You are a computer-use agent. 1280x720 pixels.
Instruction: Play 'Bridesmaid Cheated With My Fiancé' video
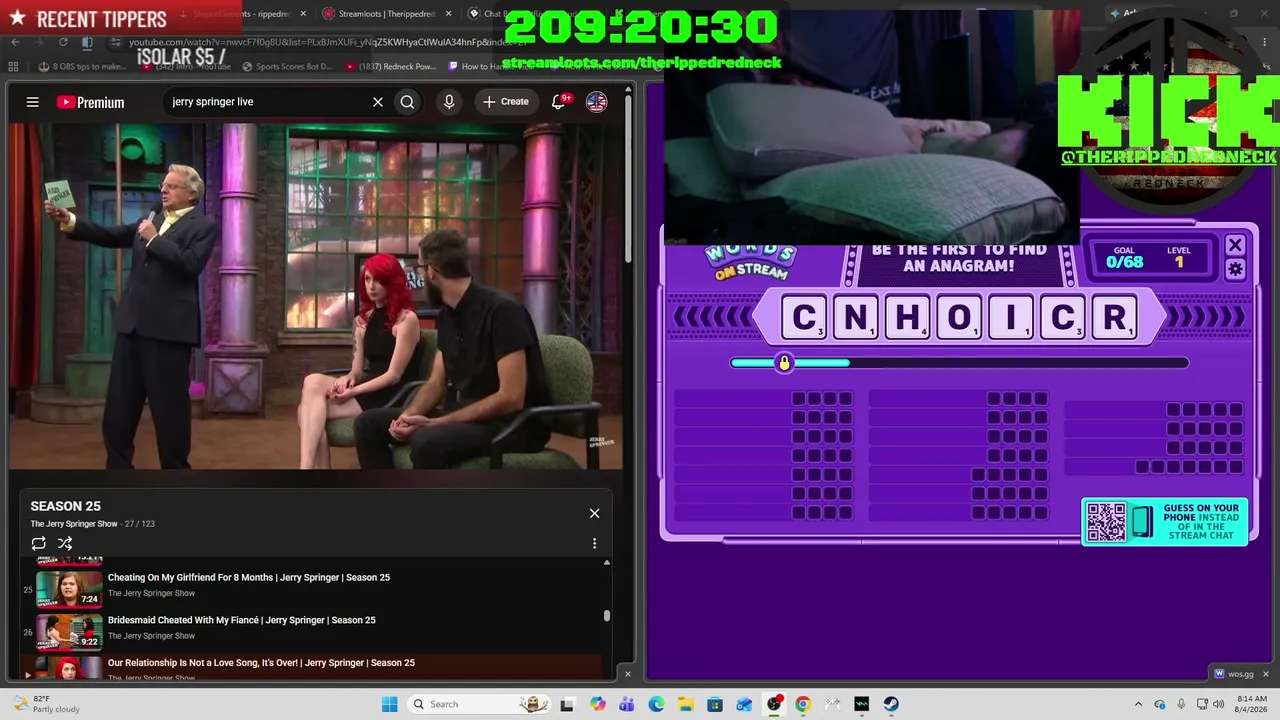(242, 621)
